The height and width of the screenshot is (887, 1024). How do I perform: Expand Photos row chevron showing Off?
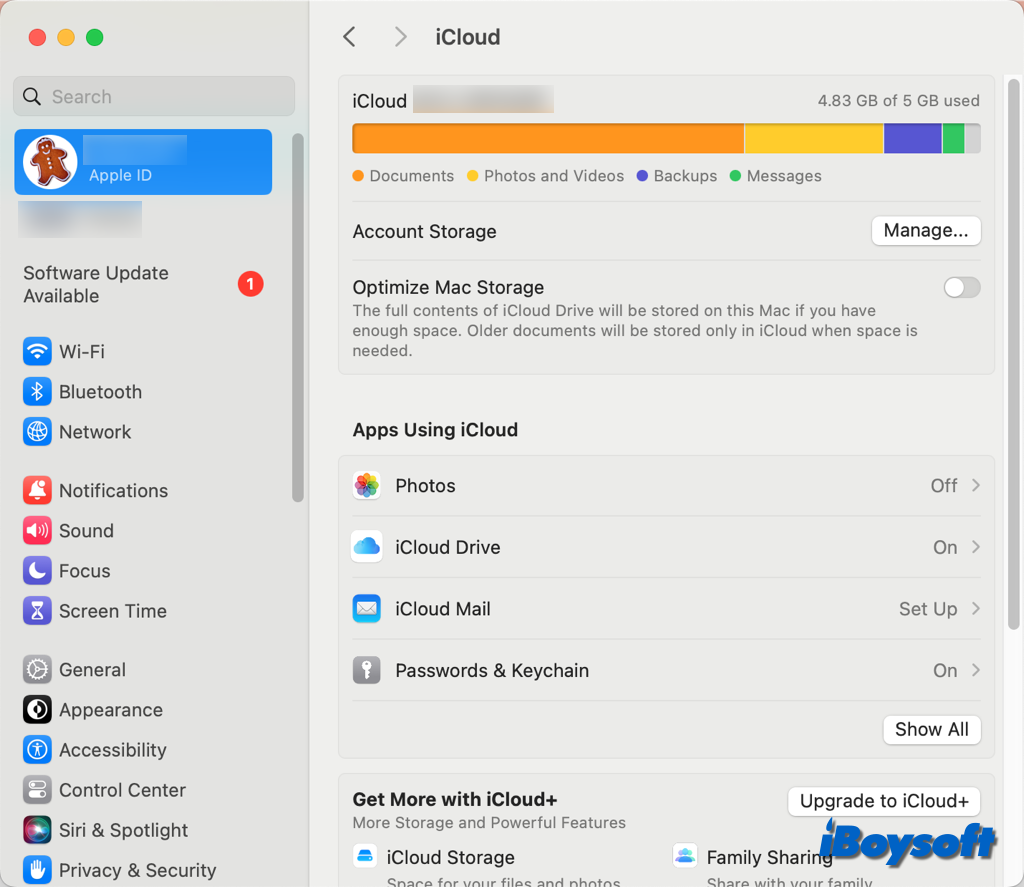tap(976, 486)
